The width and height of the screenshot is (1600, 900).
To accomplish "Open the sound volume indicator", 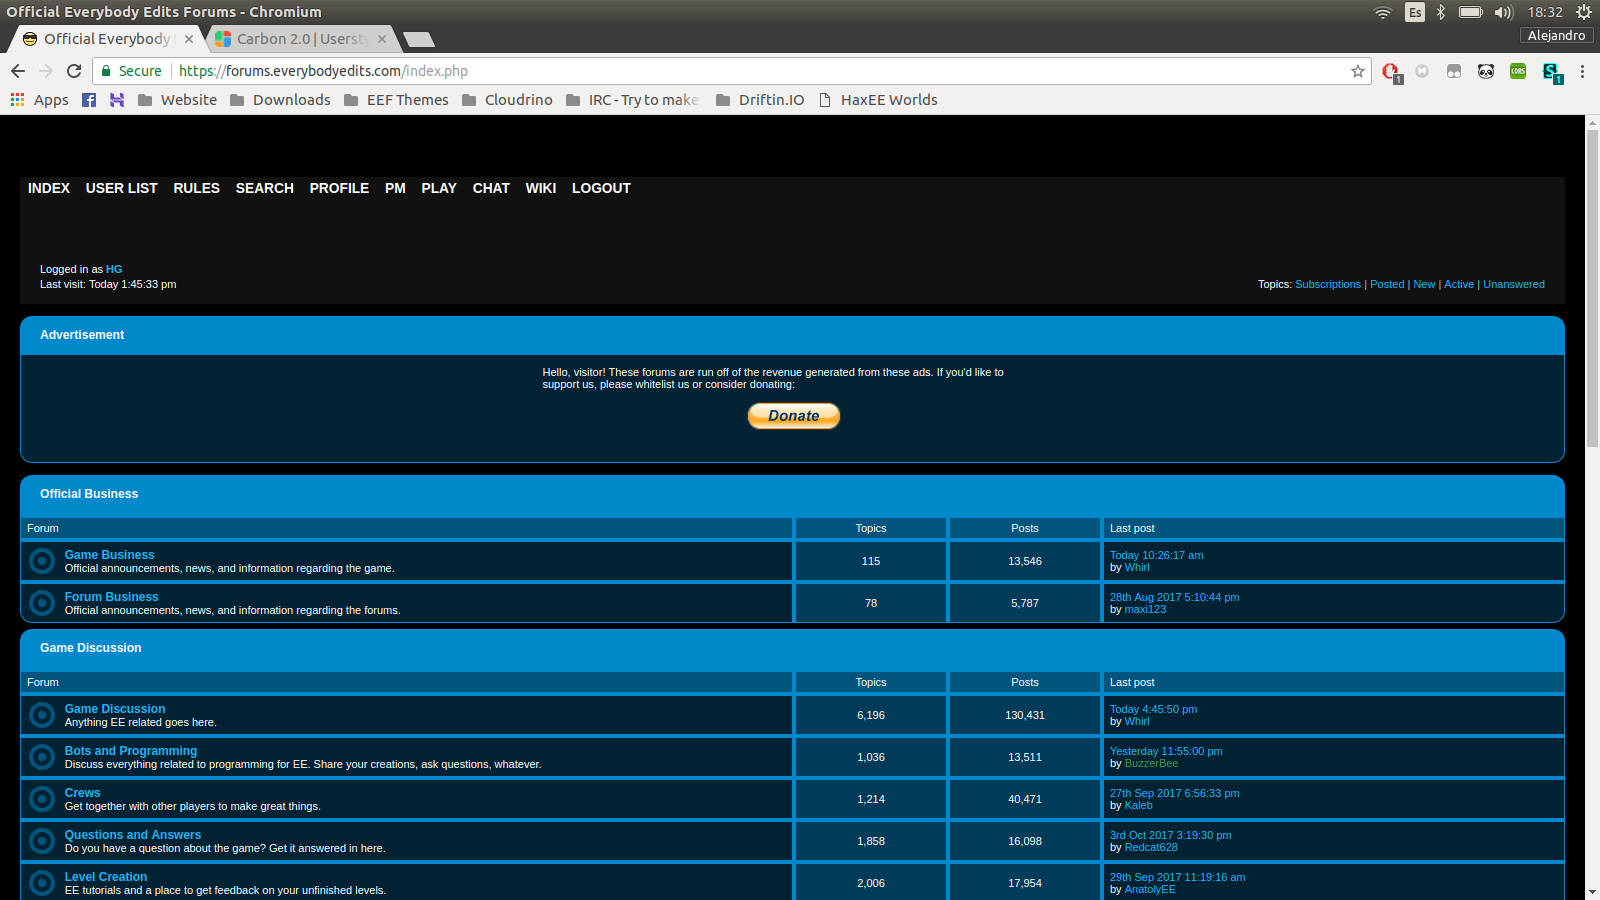I will [1504, 12].
